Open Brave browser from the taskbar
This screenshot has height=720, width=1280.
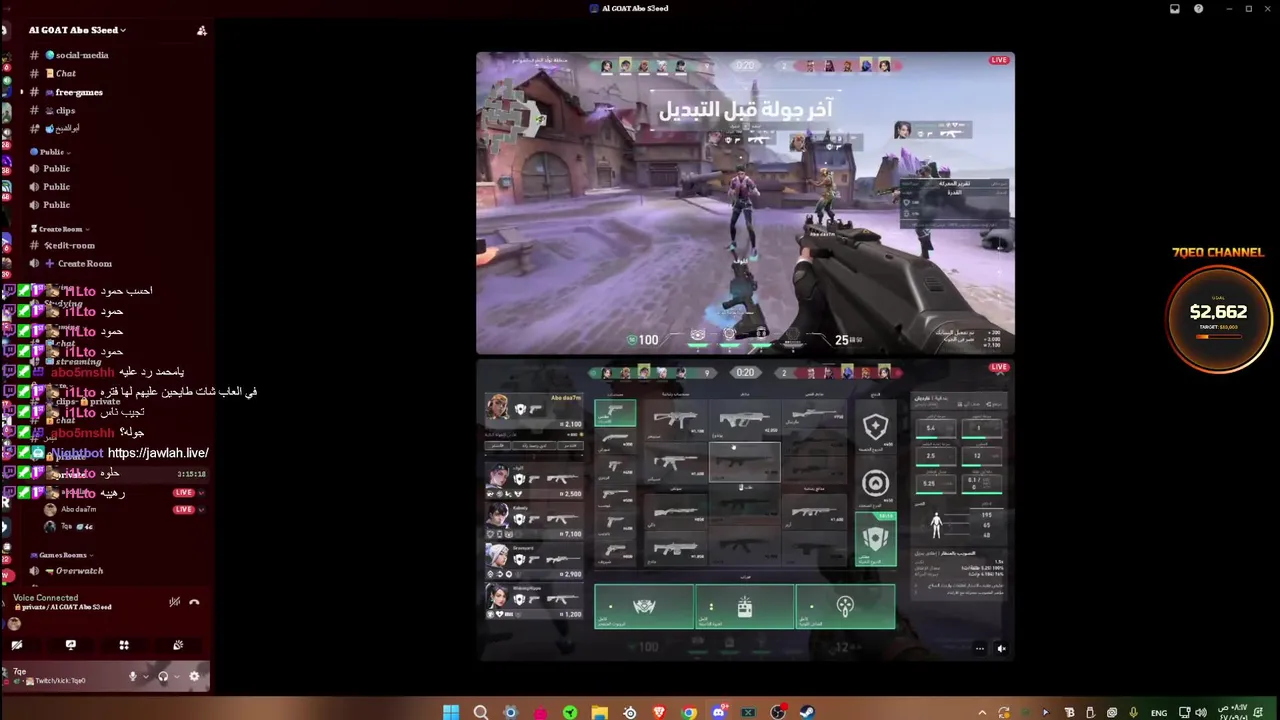(x=659, y=712)
